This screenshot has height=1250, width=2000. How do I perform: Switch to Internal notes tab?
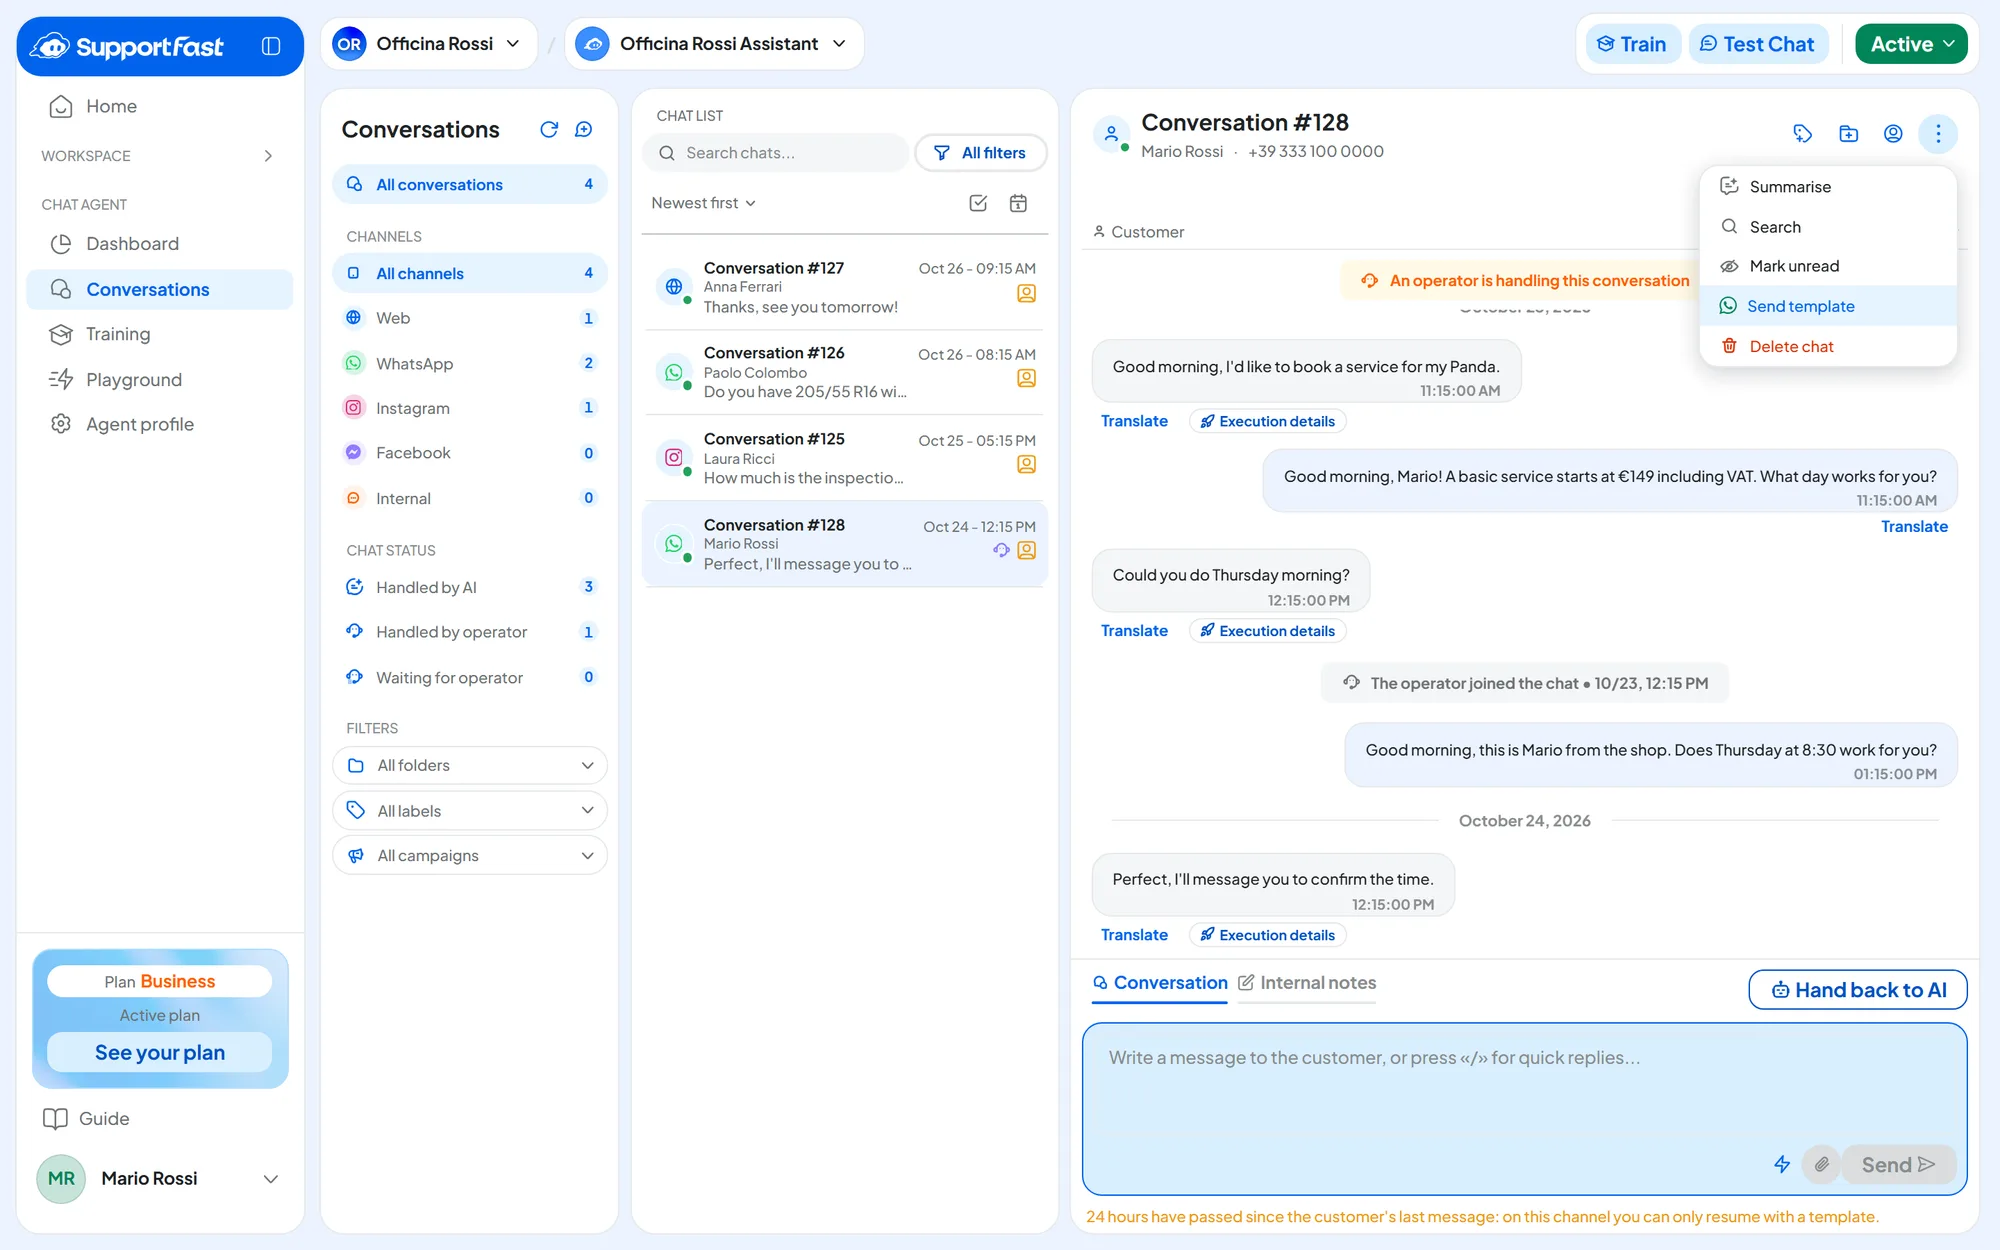click(x=1307, y=983)
